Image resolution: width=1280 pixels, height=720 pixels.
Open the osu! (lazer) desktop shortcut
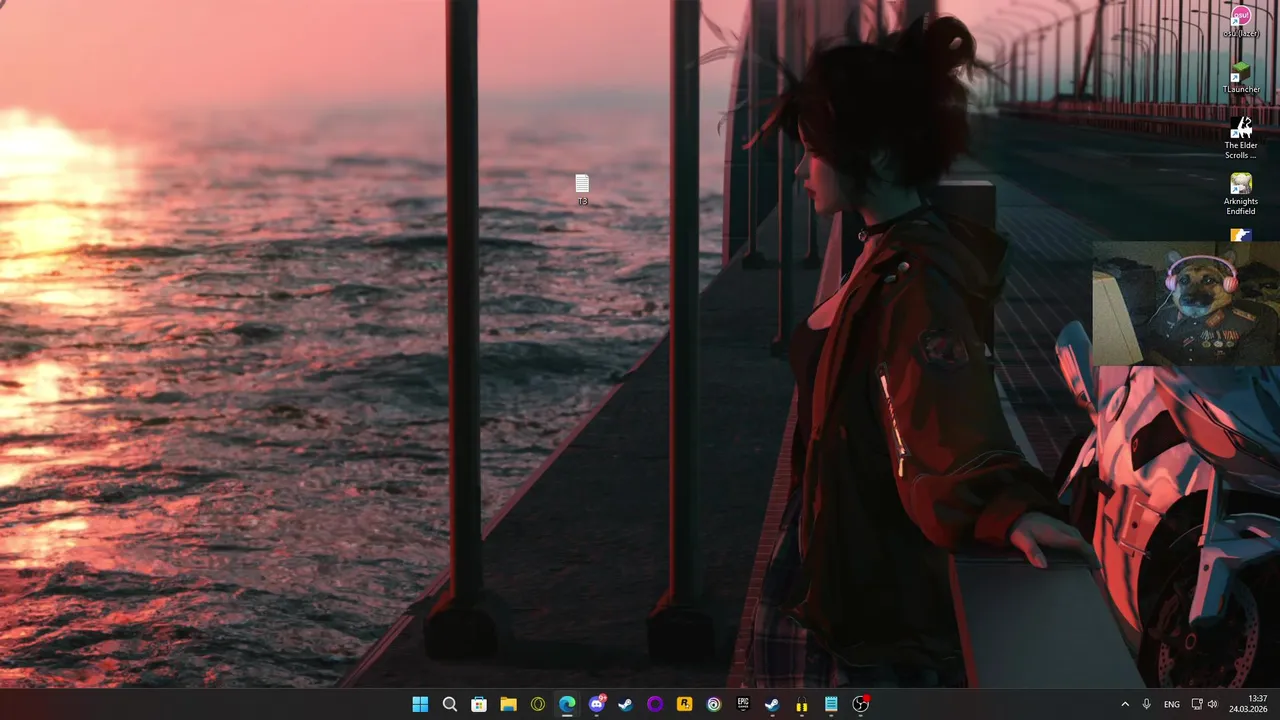point(1241,20)
